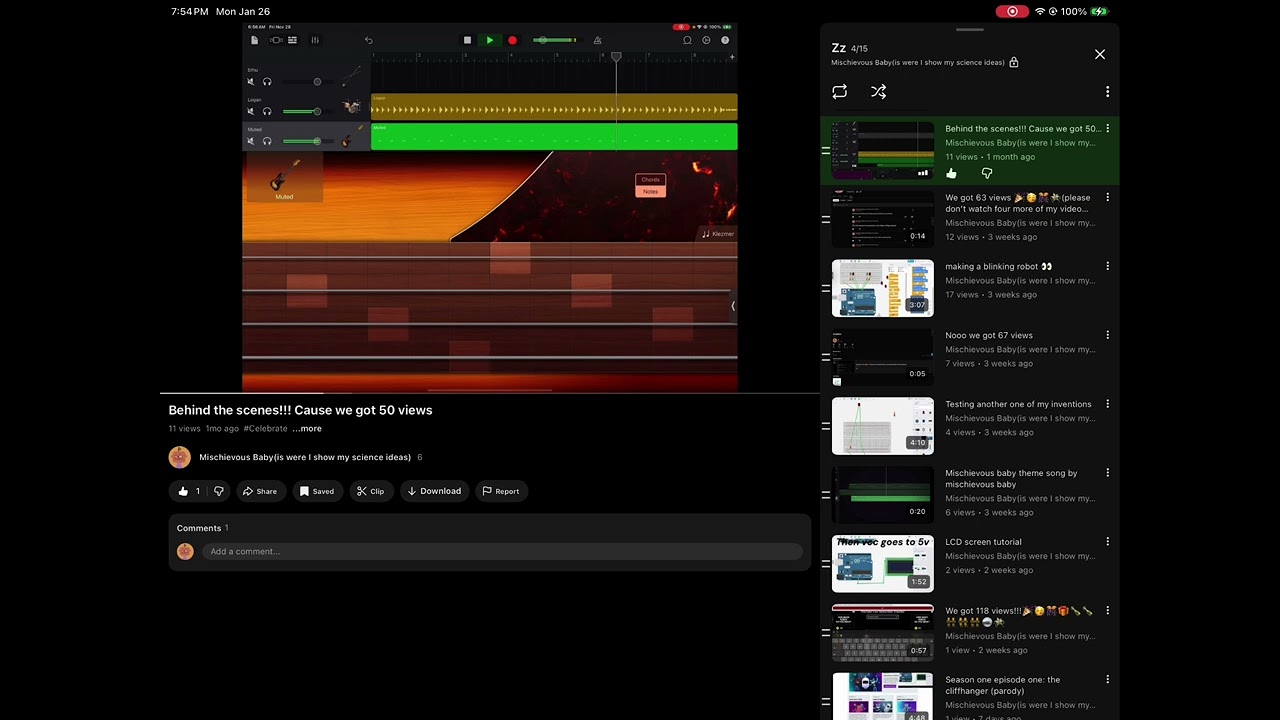1280x720 pixels.
Task: Mute the Loqan drum track
Action: coord(251,111)
